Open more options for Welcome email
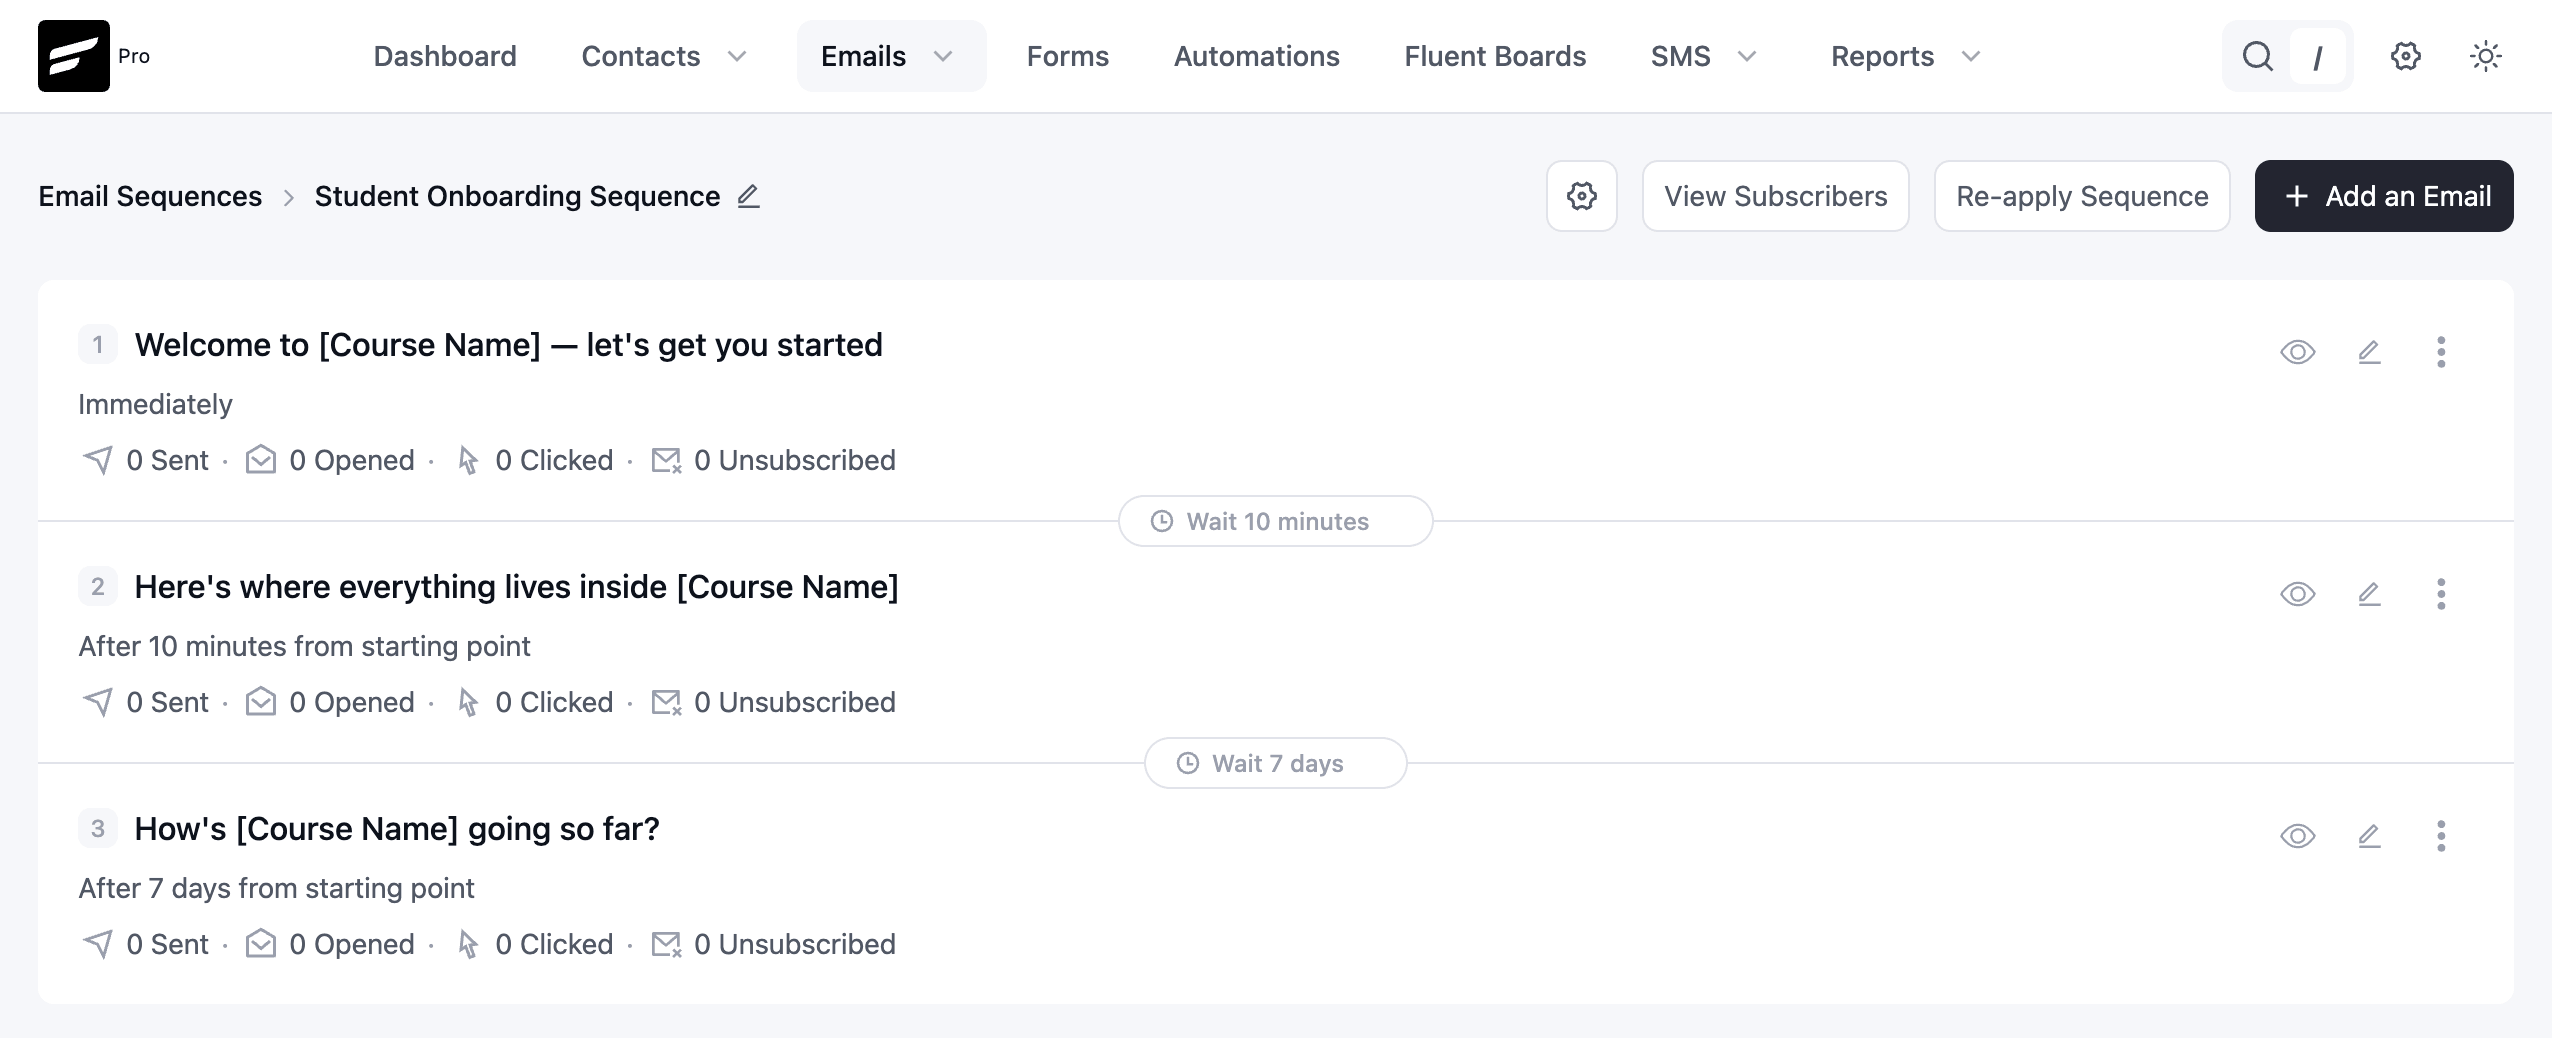Viewport: 2552px width, 1038px height. (2441, 352)
